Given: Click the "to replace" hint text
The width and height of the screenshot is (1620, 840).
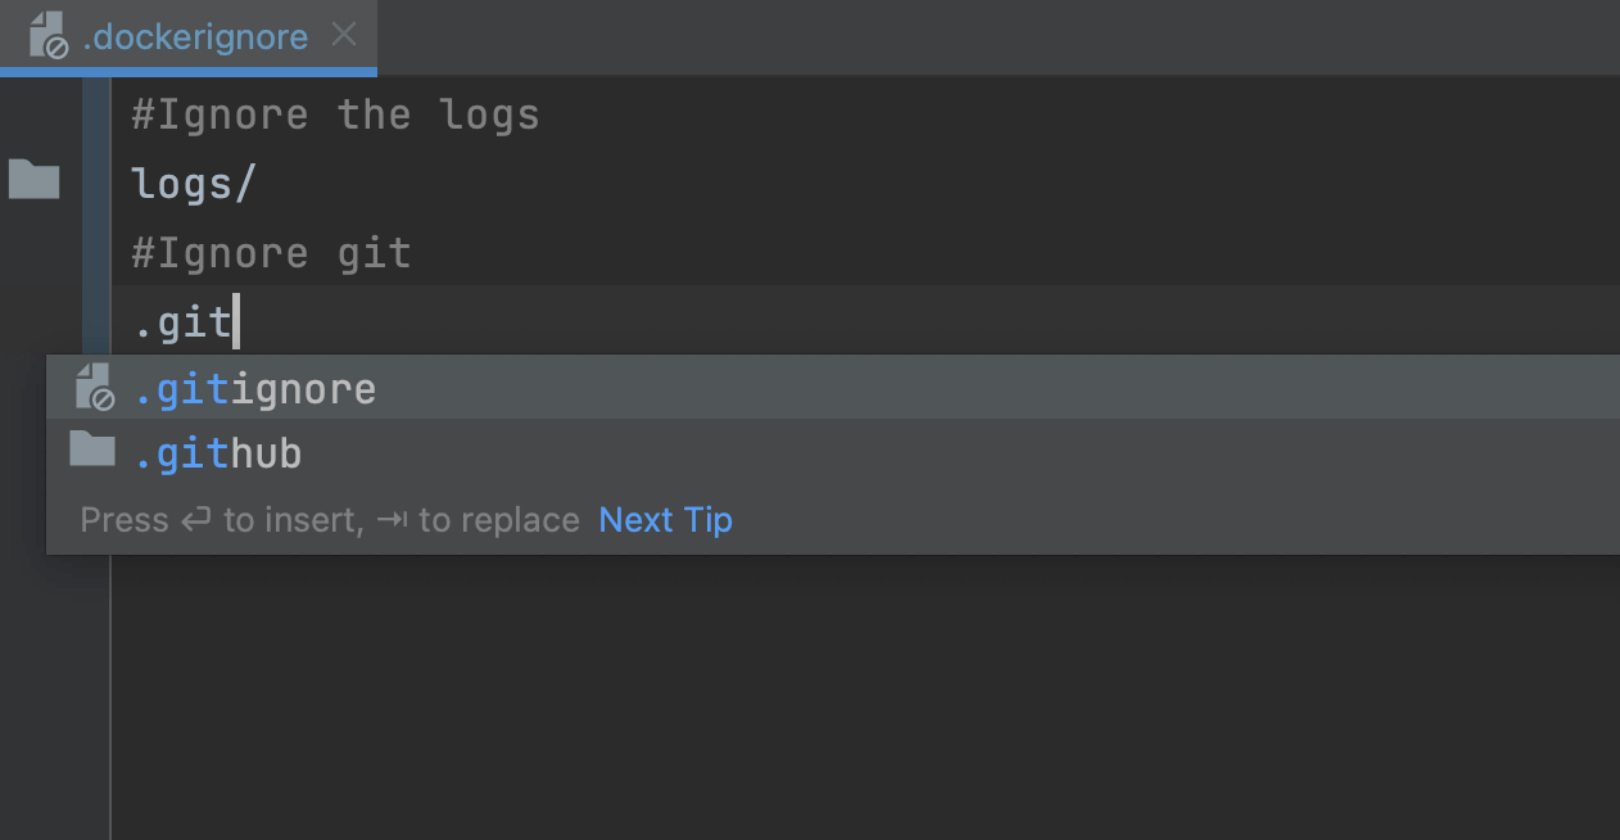Looking at the screenshot, I should pyautogui.click(x=498, y=520).
